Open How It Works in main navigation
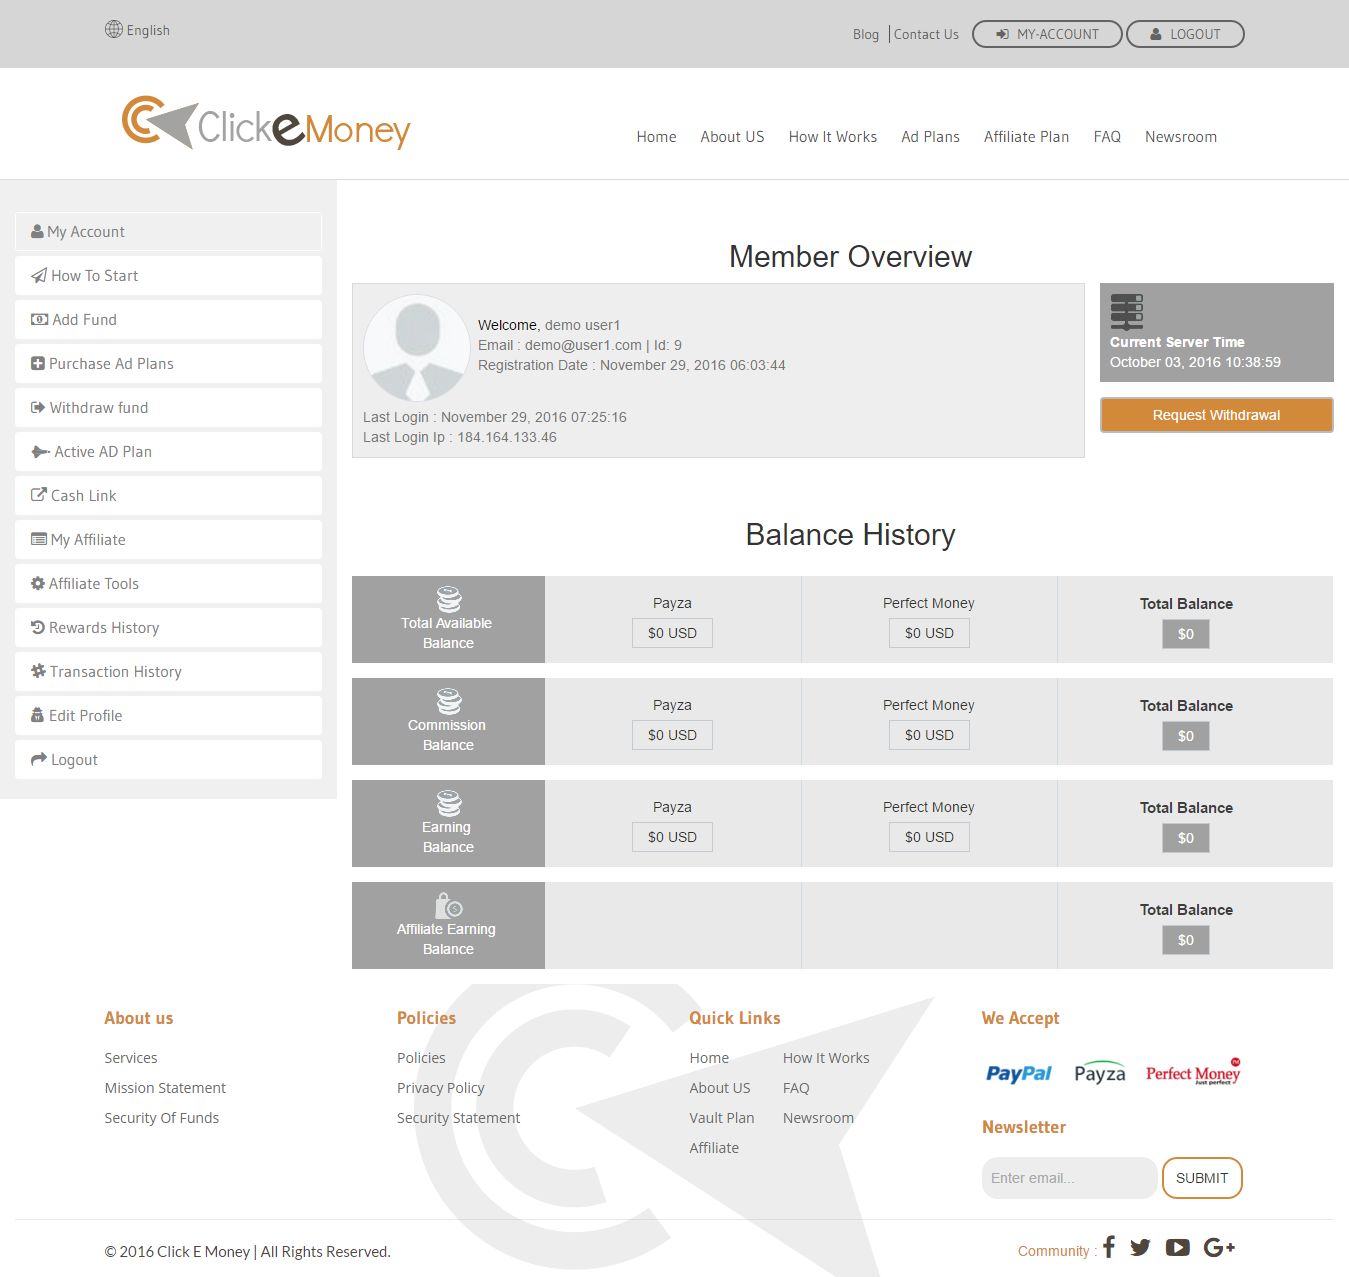The height and width of the screenshot is (1277, 1349). [833, 137]
